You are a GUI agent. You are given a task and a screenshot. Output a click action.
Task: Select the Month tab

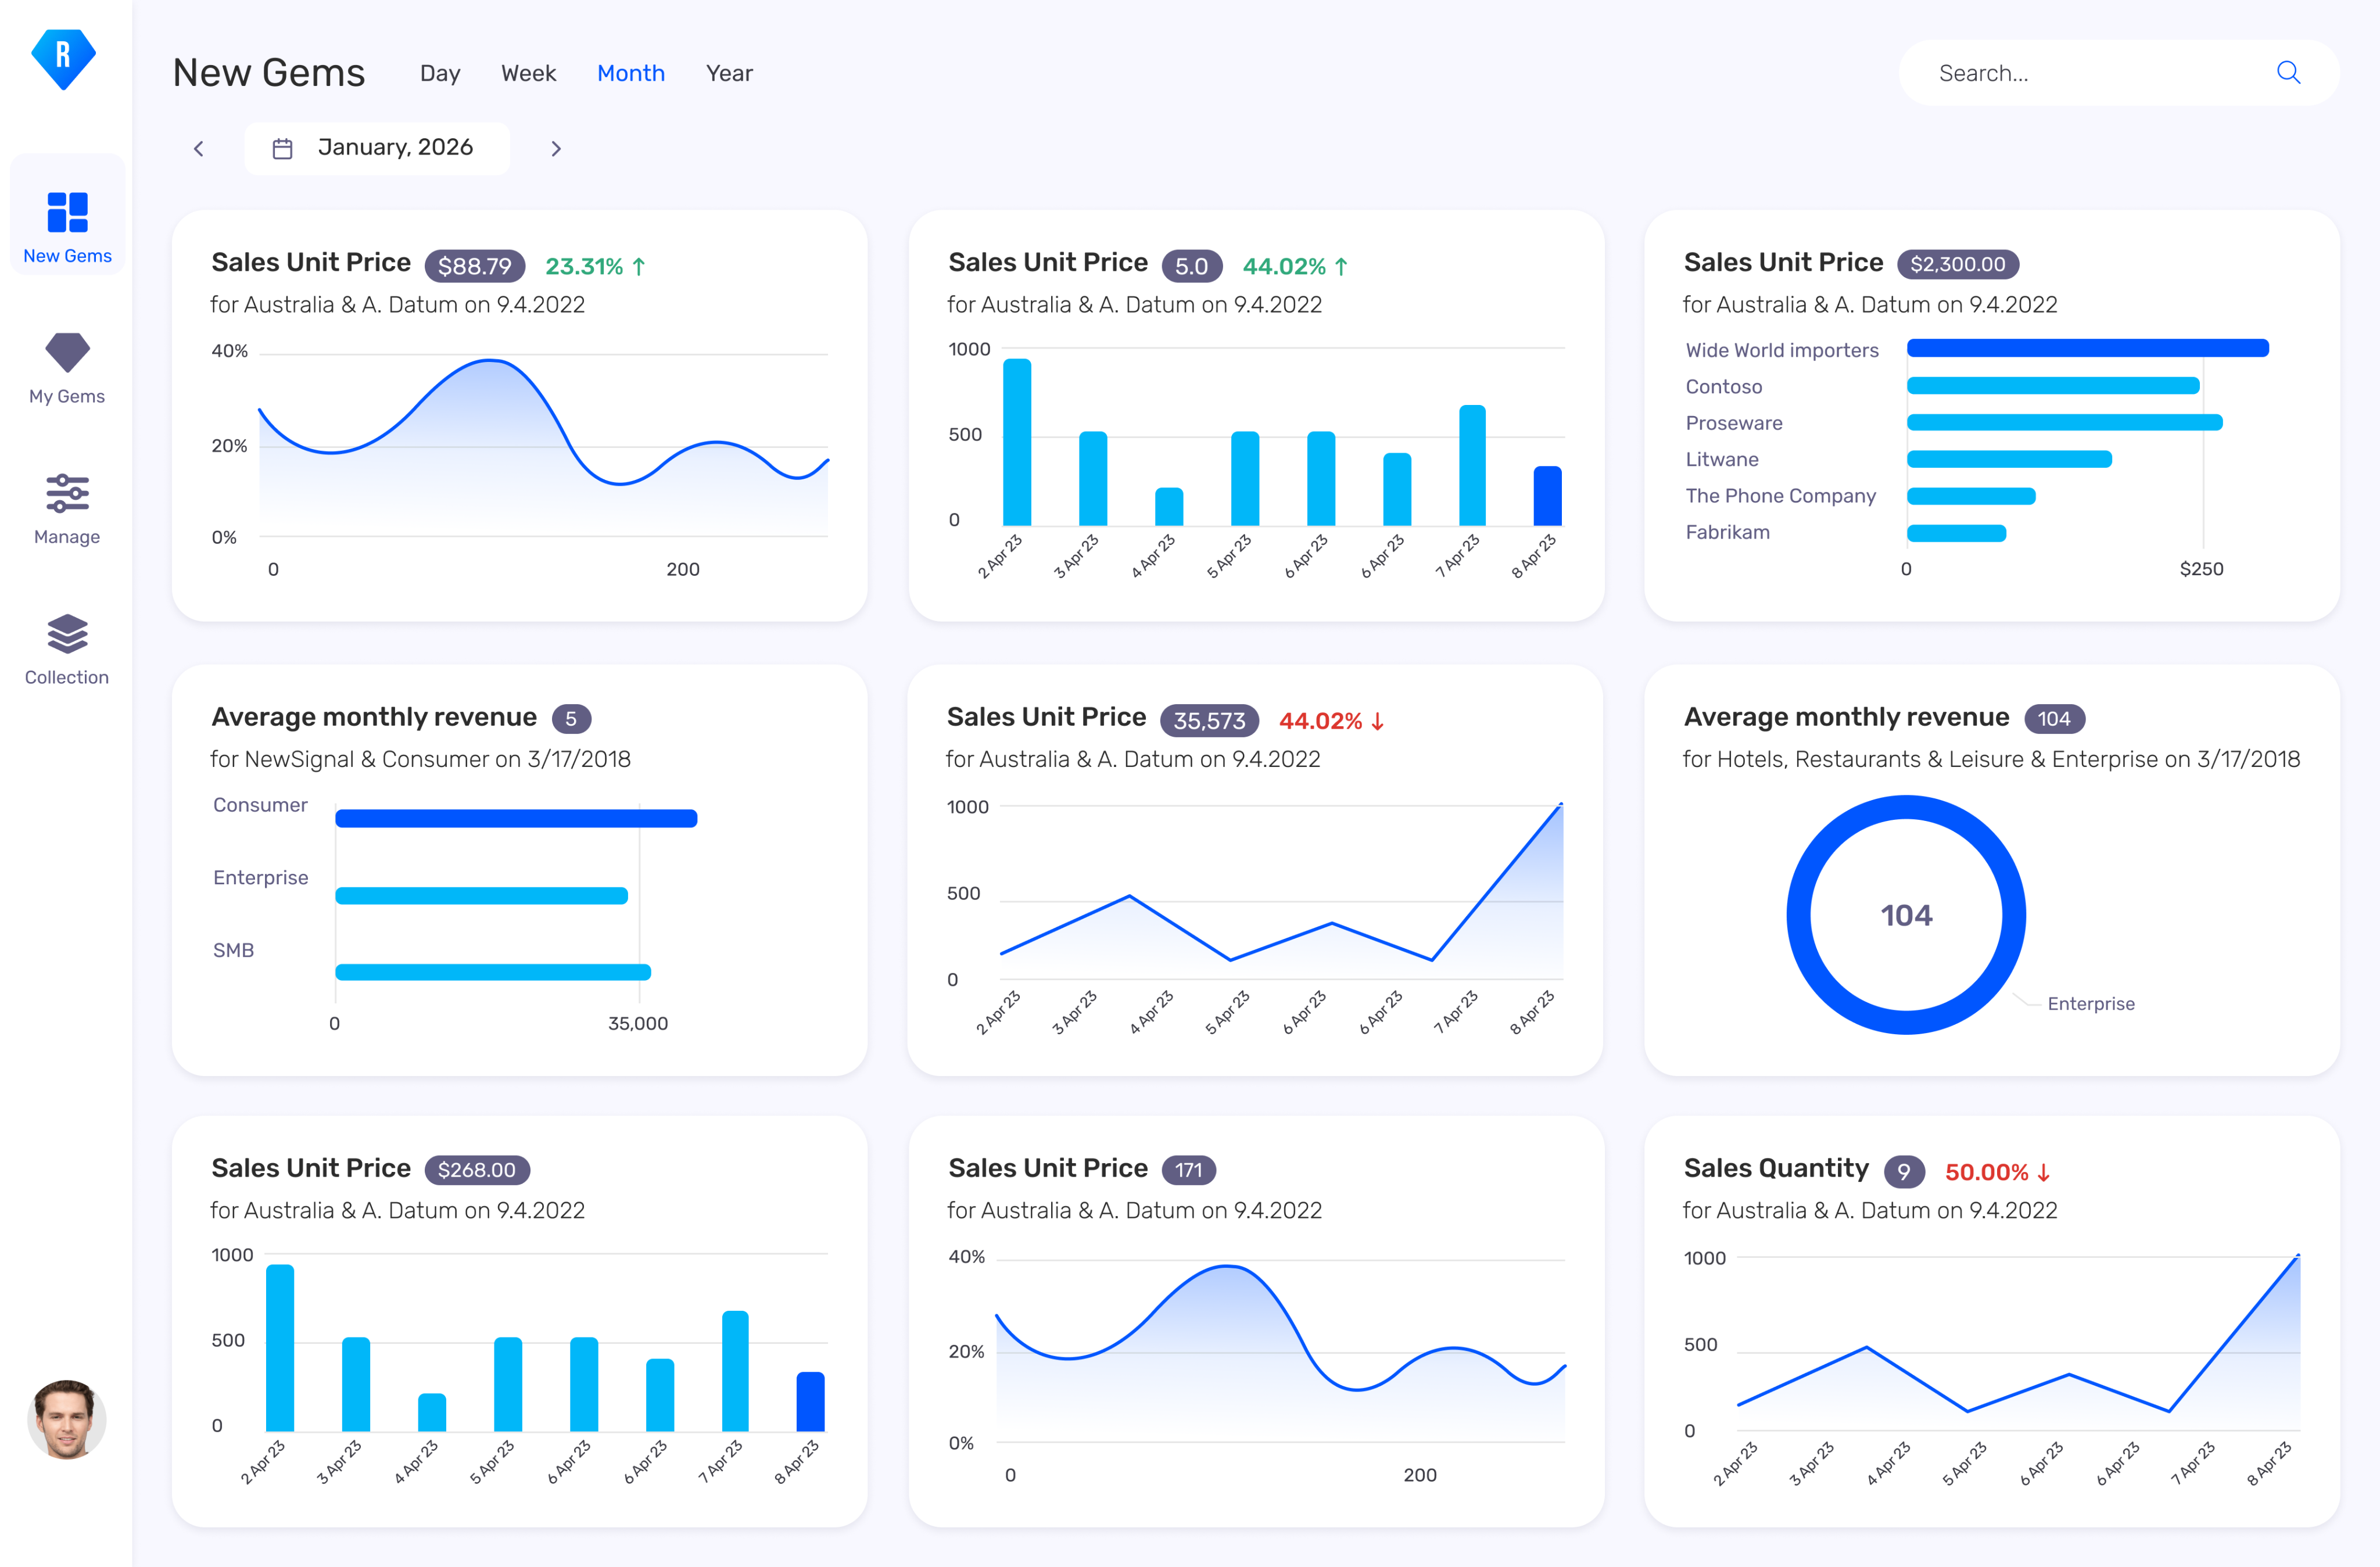click(x=631, y=73)
